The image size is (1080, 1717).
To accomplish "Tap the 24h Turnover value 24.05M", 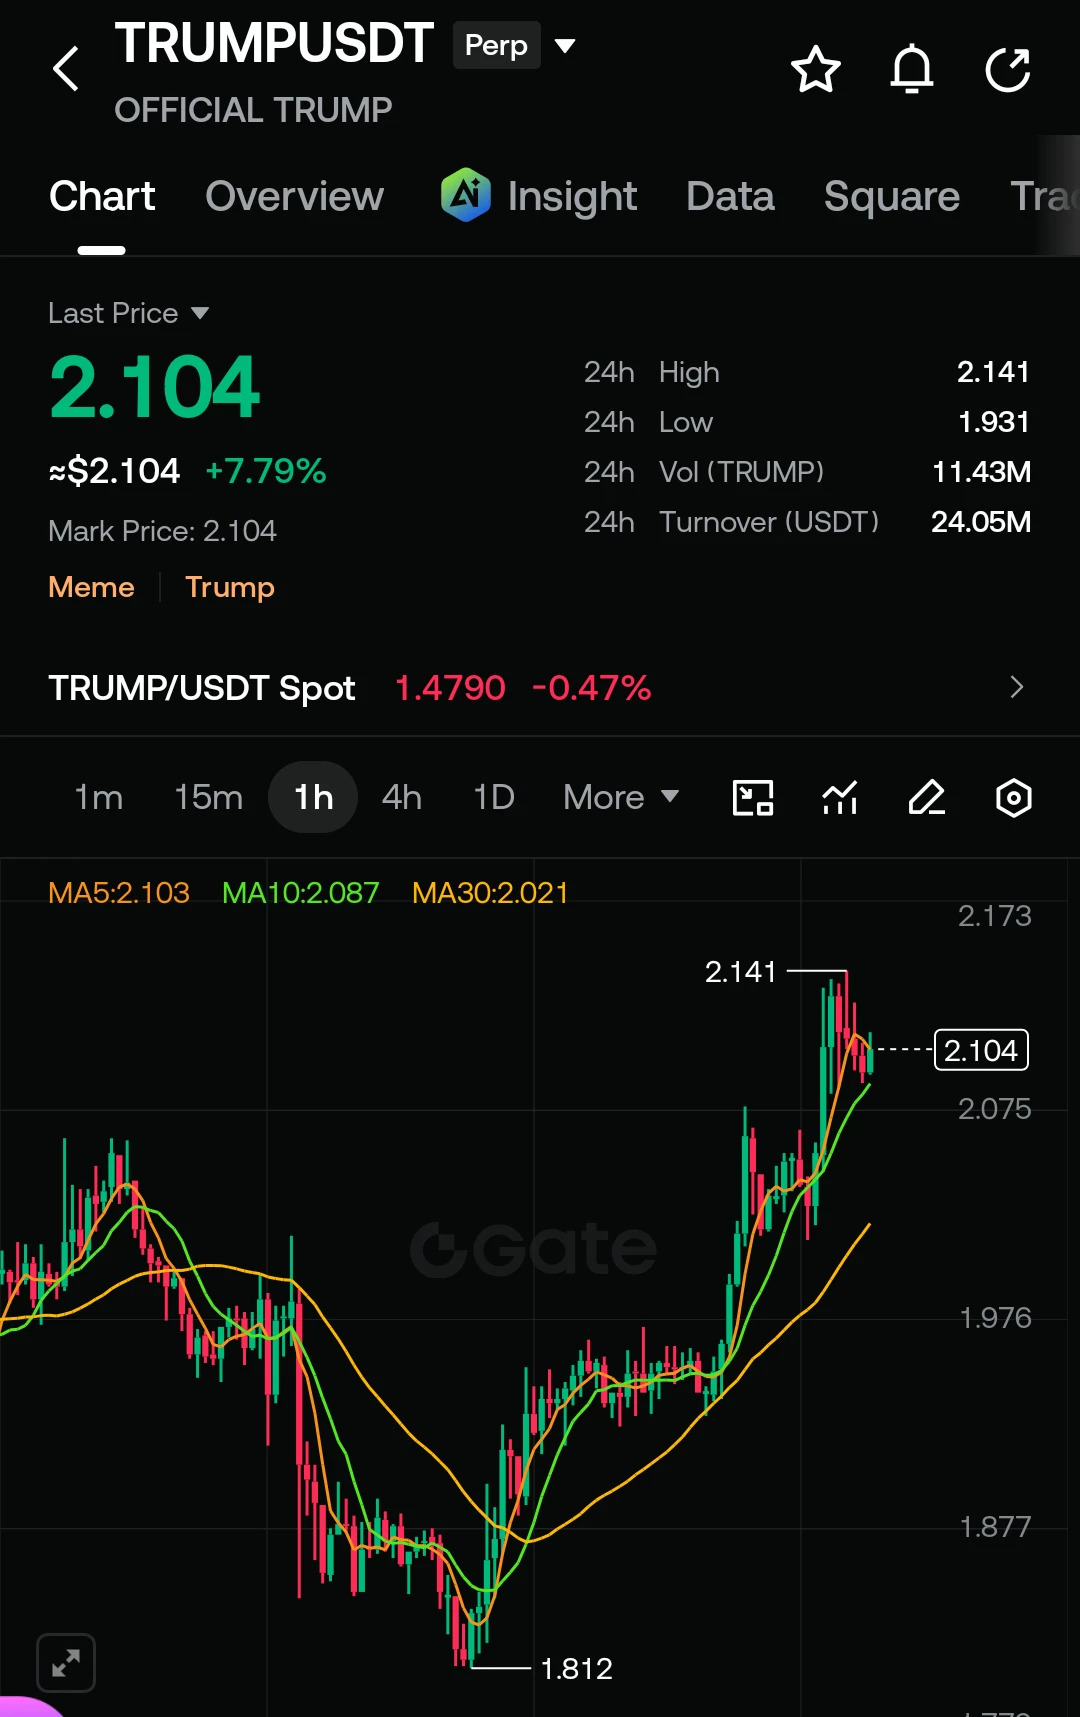I will [x=981, y=522].
